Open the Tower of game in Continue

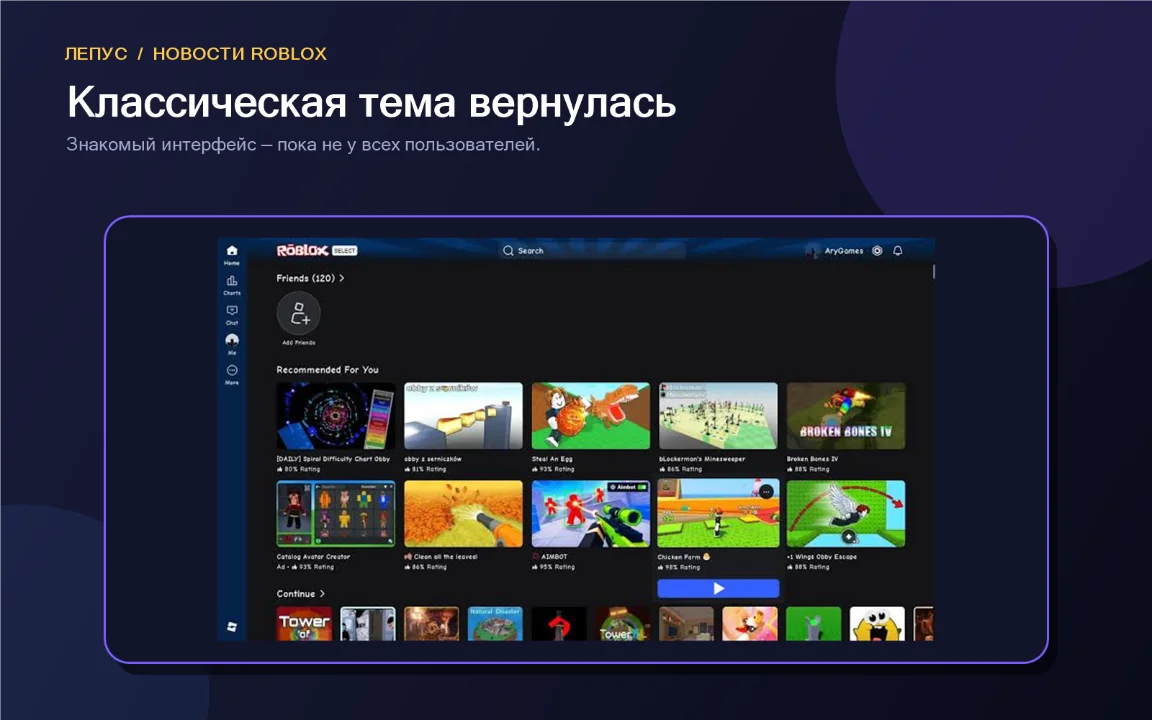coord(304,624)
